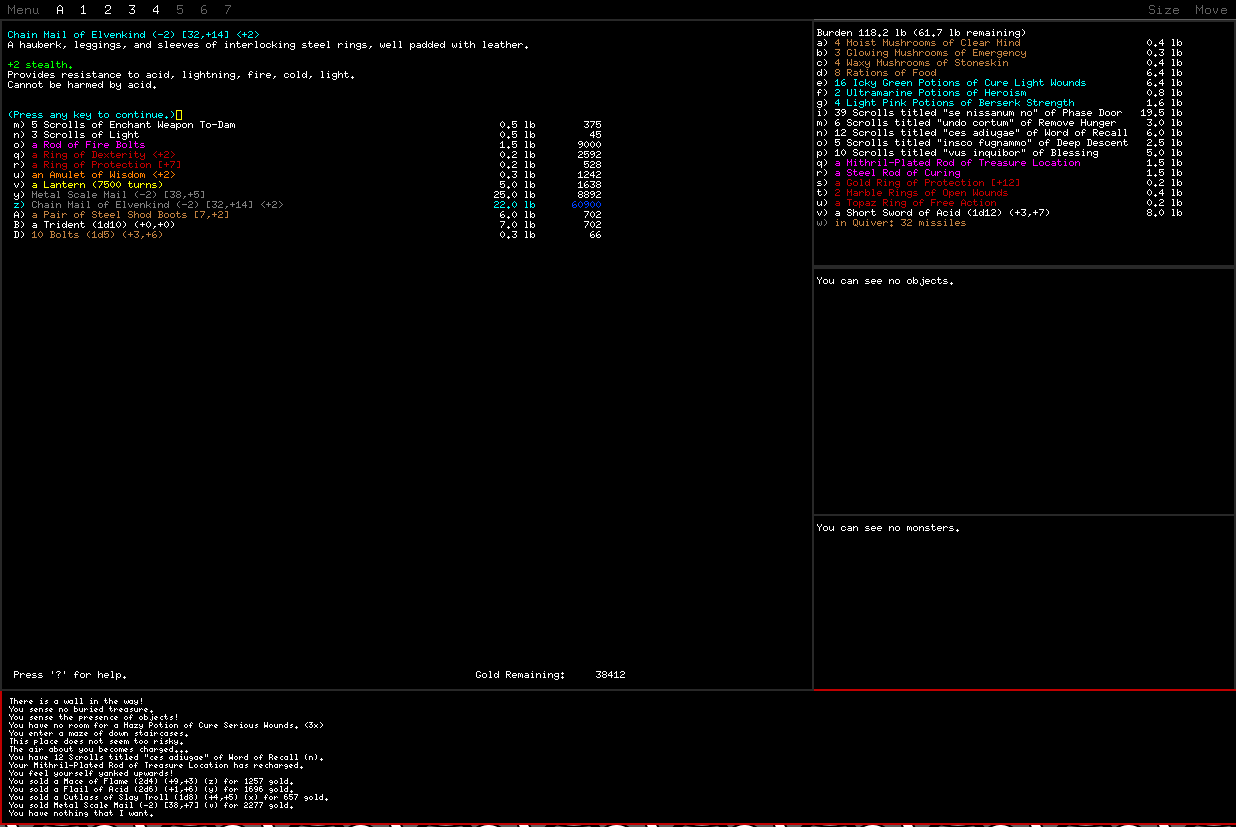Select the 10 Bolts (1d5) (+3,+6) row
This screenshot has width=1236, height=827.
(x=307, y=235)
